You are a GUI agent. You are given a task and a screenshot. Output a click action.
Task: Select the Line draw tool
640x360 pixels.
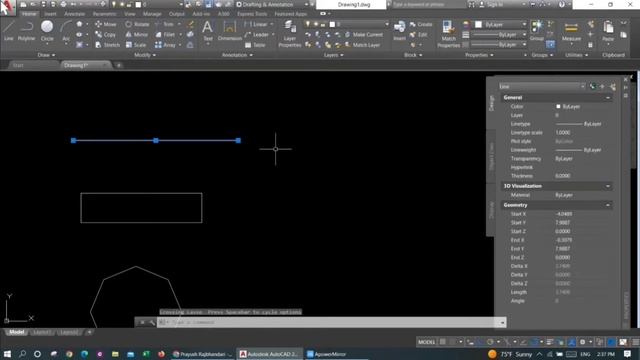coord(9,31)
